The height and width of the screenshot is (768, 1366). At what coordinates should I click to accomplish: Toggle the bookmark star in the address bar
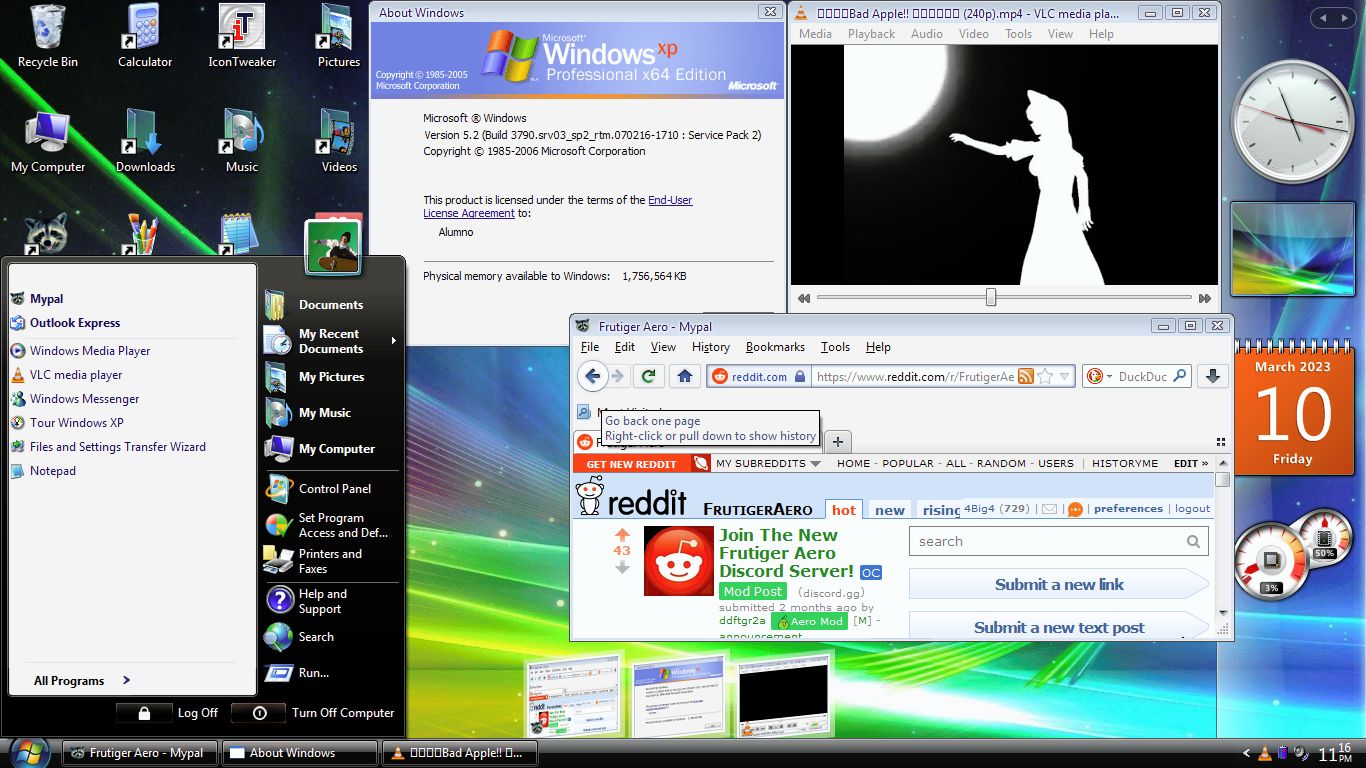coord(1045,376)
